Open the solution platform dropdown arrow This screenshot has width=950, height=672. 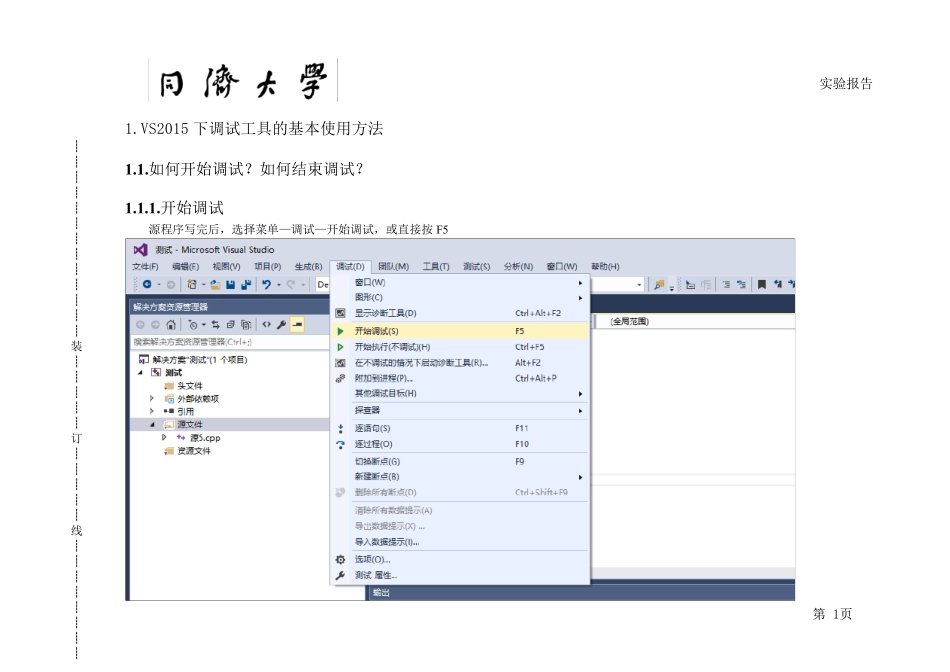point(639,285)
